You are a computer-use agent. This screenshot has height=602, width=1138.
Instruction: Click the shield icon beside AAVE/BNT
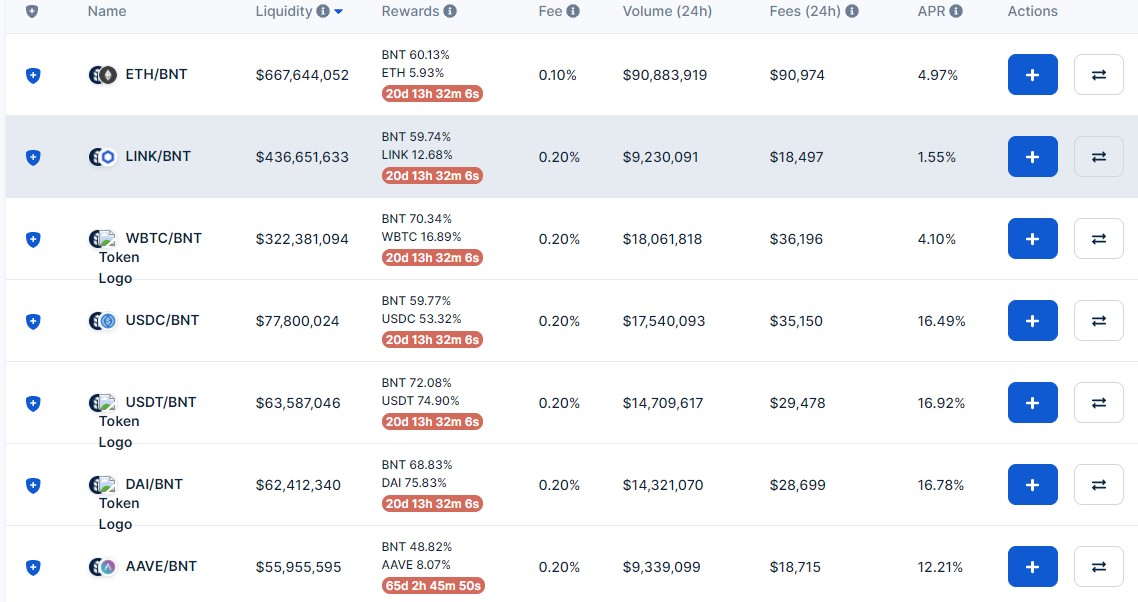33,567
